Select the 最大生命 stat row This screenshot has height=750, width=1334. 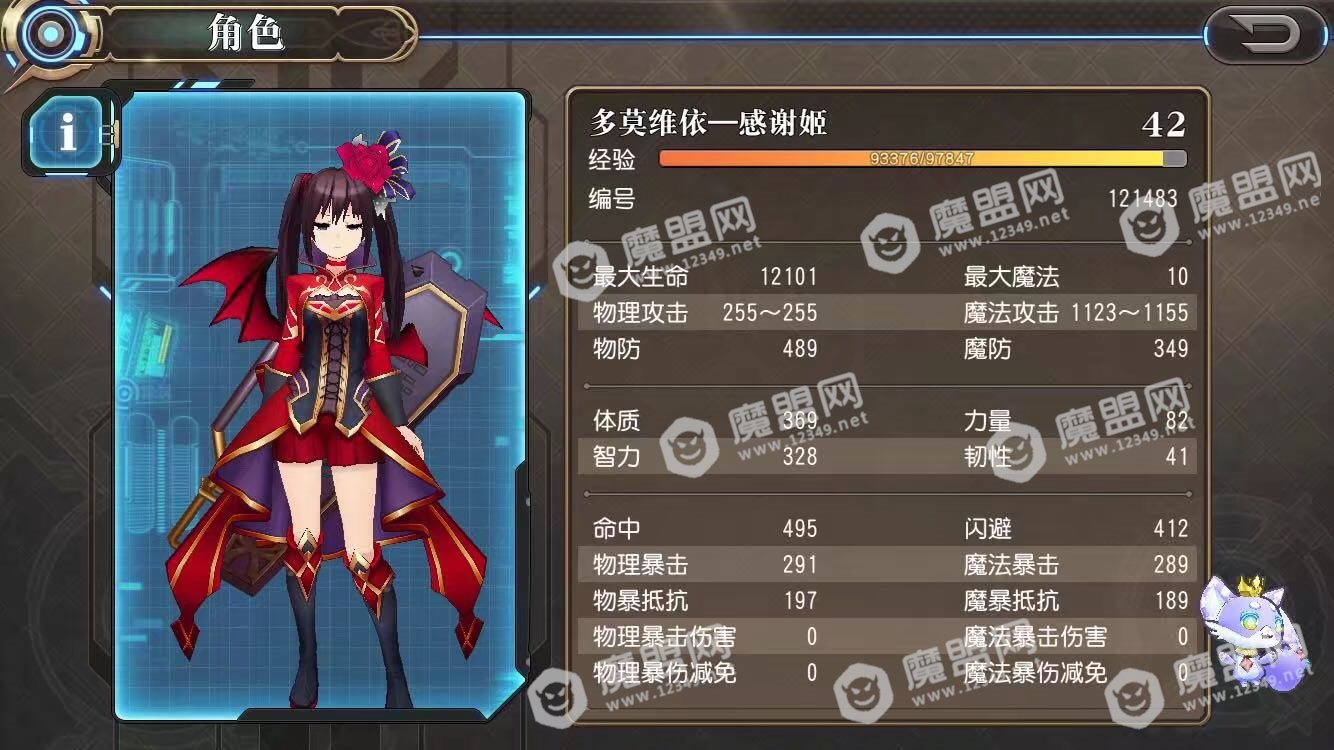click(x=705, y=277)
